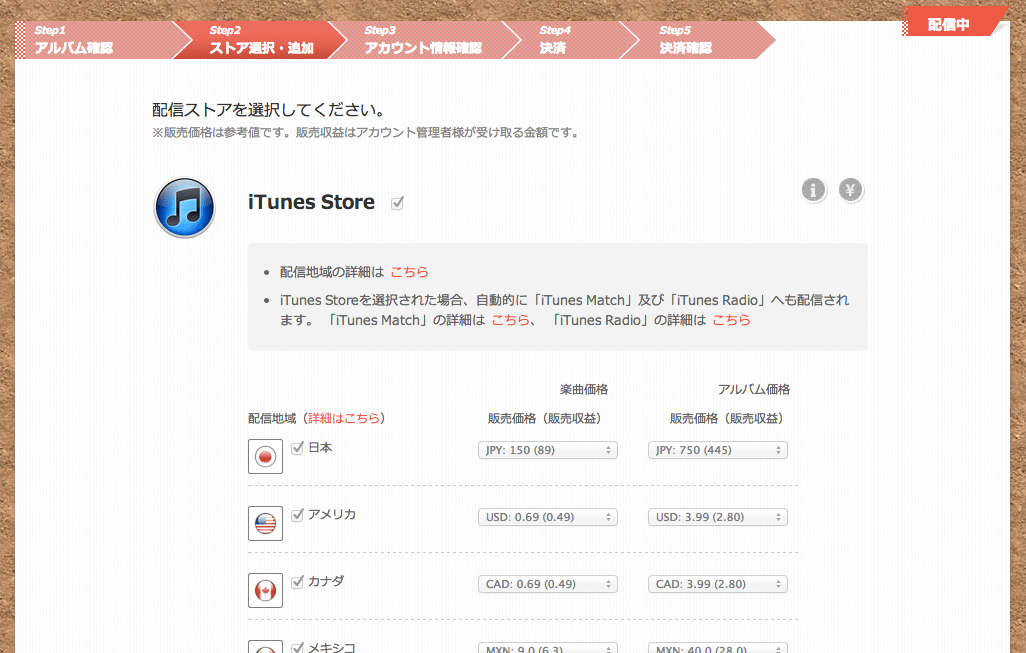Click the 日本 region label
The height and width of the screenshot is (653, 1026).
coord(320,448)
